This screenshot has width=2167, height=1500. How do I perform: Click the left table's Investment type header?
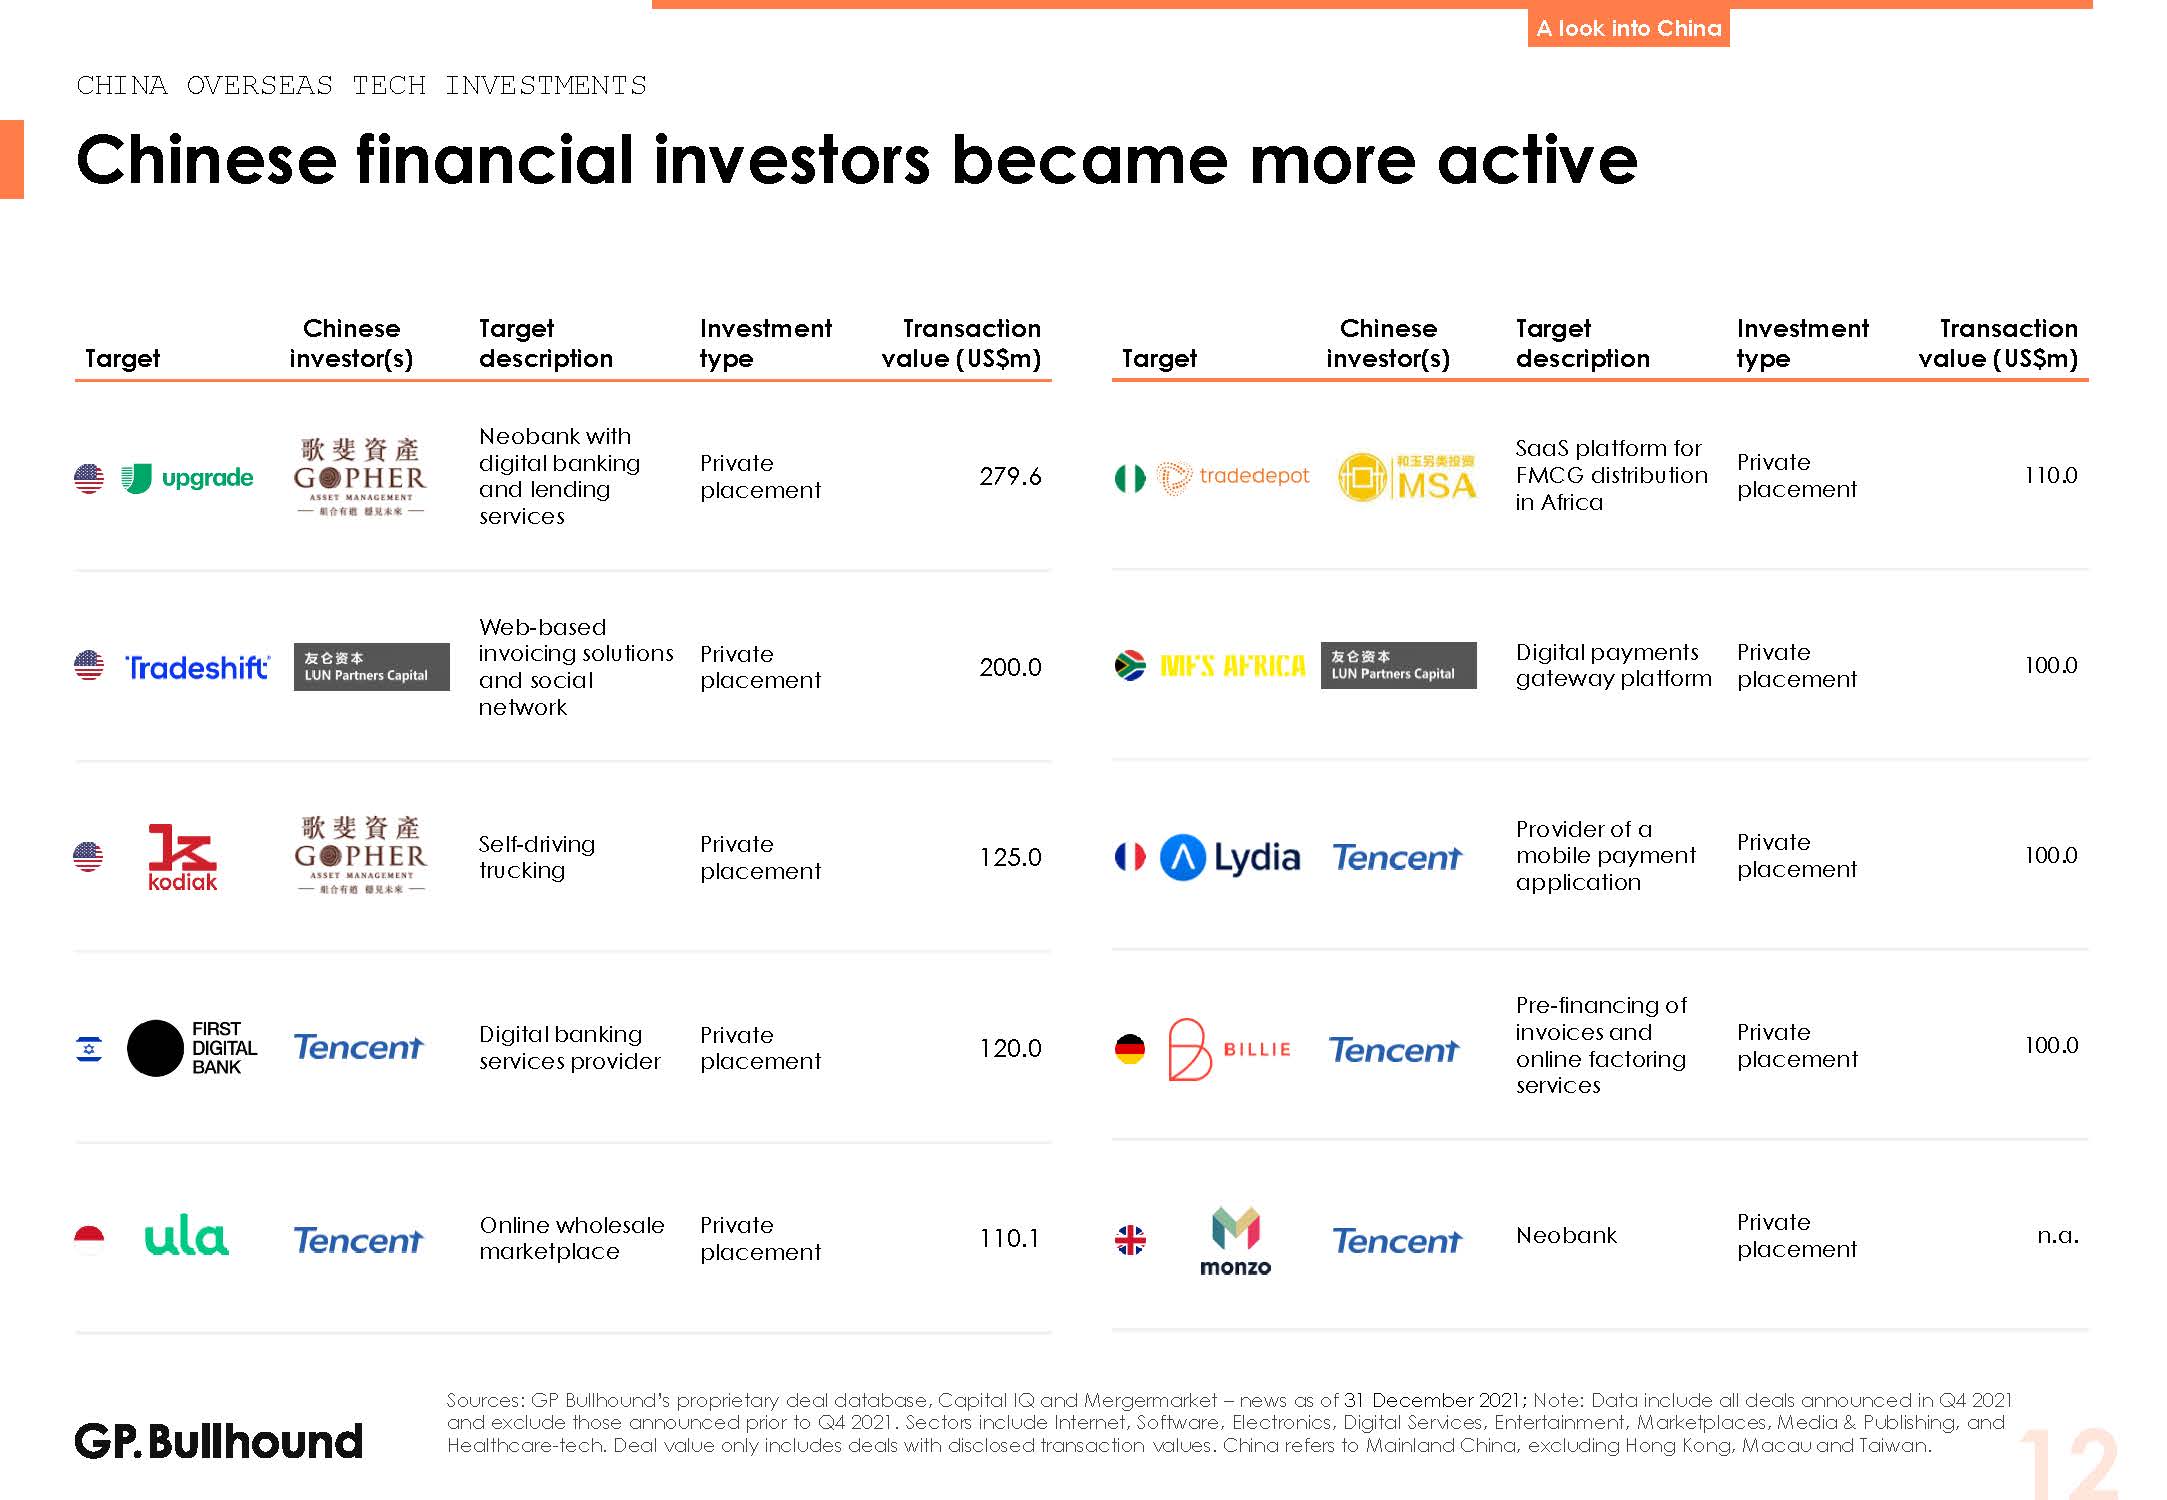tap(765, 343)
